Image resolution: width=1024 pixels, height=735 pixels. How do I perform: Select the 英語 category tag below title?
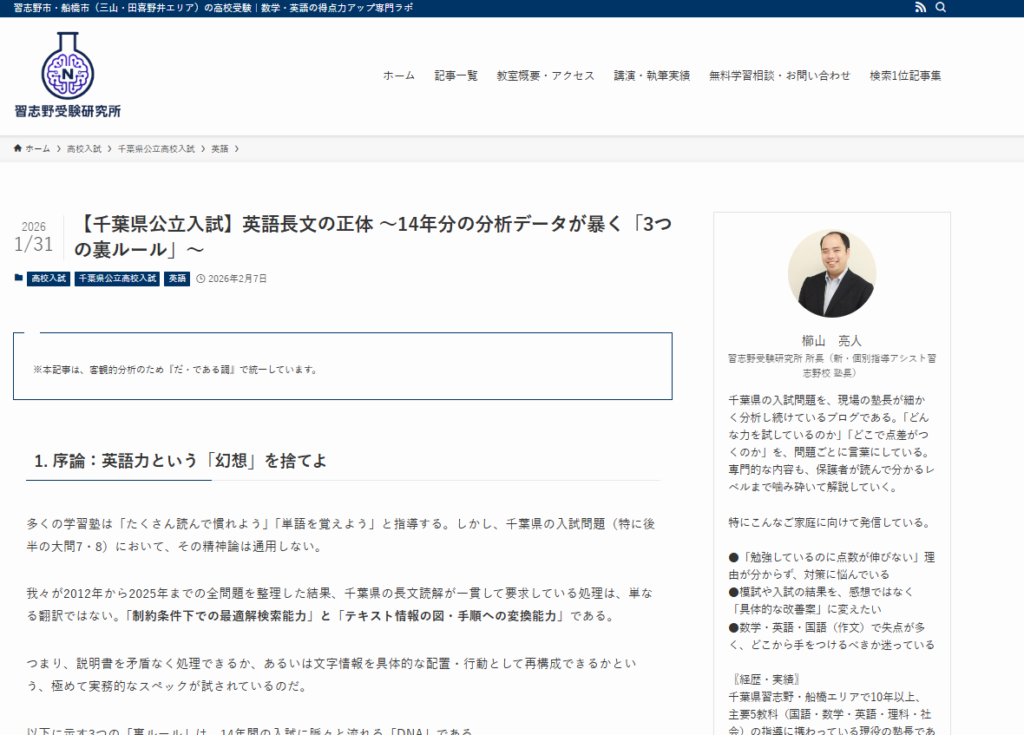pyautogui.click(x=177, y=279)
